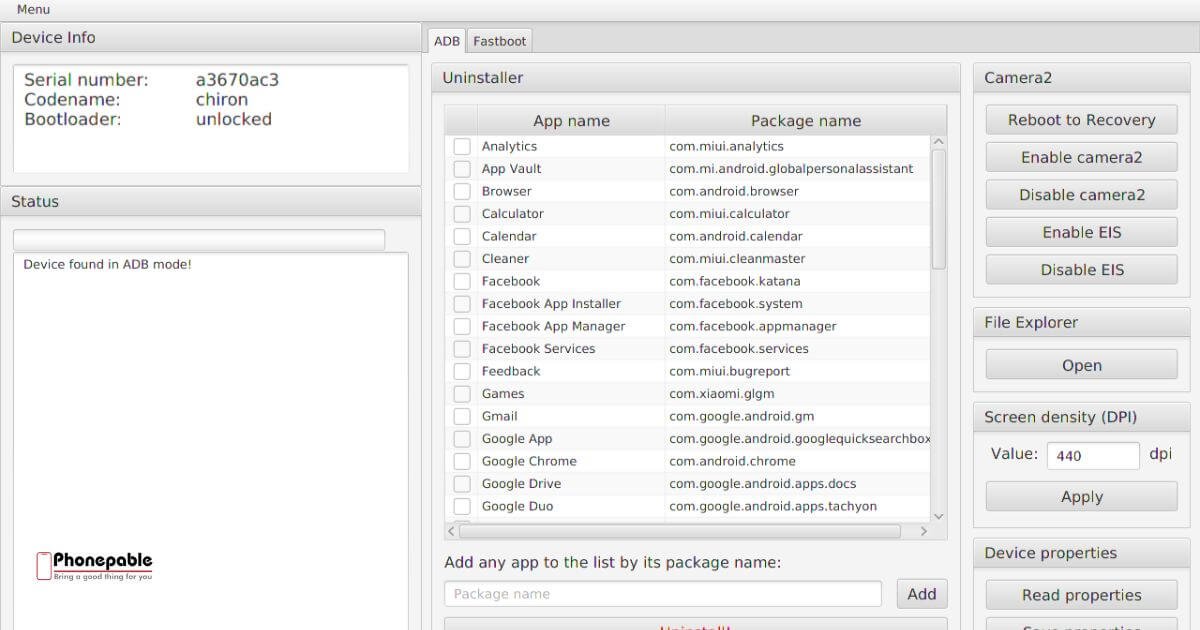This screenshot has height=630, width=1200.
Task: Select the com.google.android.apps.docs package cell
Action: [x=798, y=484]
